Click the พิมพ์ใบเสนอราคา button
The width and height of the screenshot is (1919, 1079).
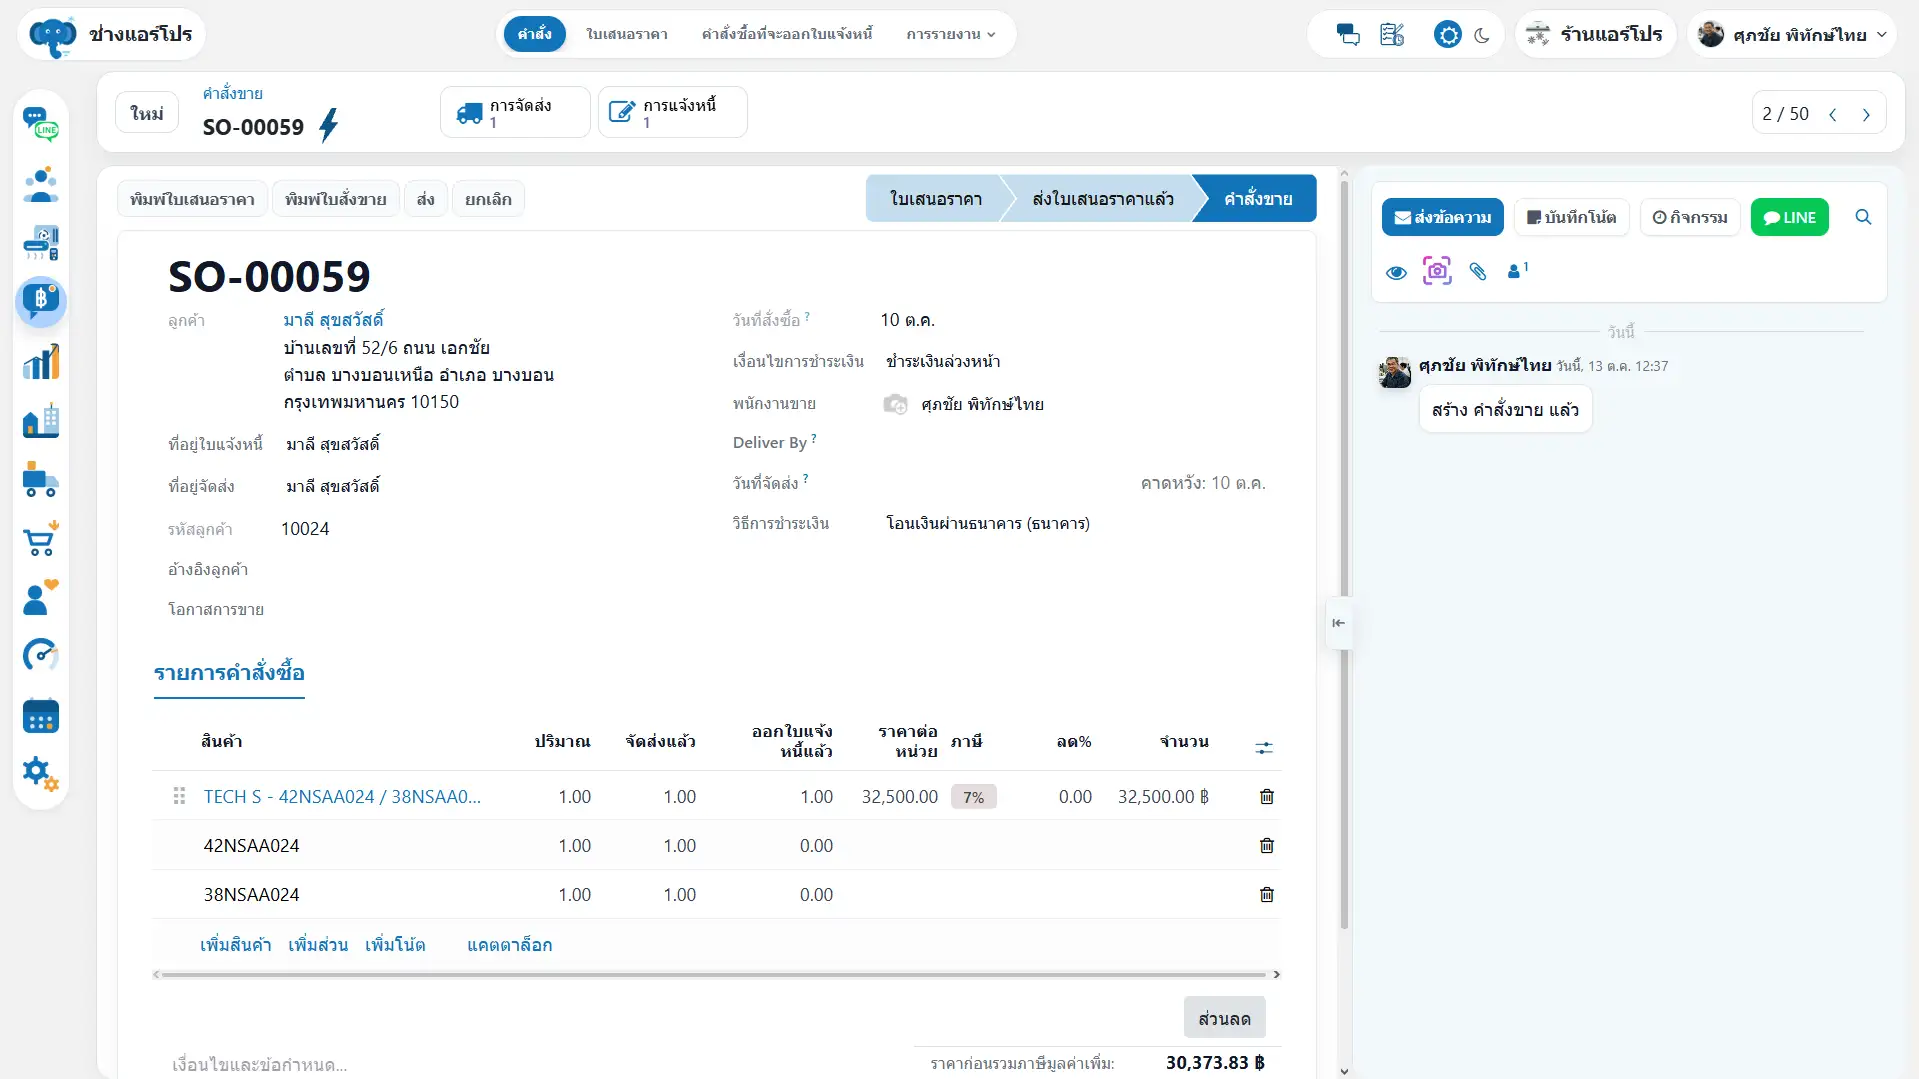[192, 199]
